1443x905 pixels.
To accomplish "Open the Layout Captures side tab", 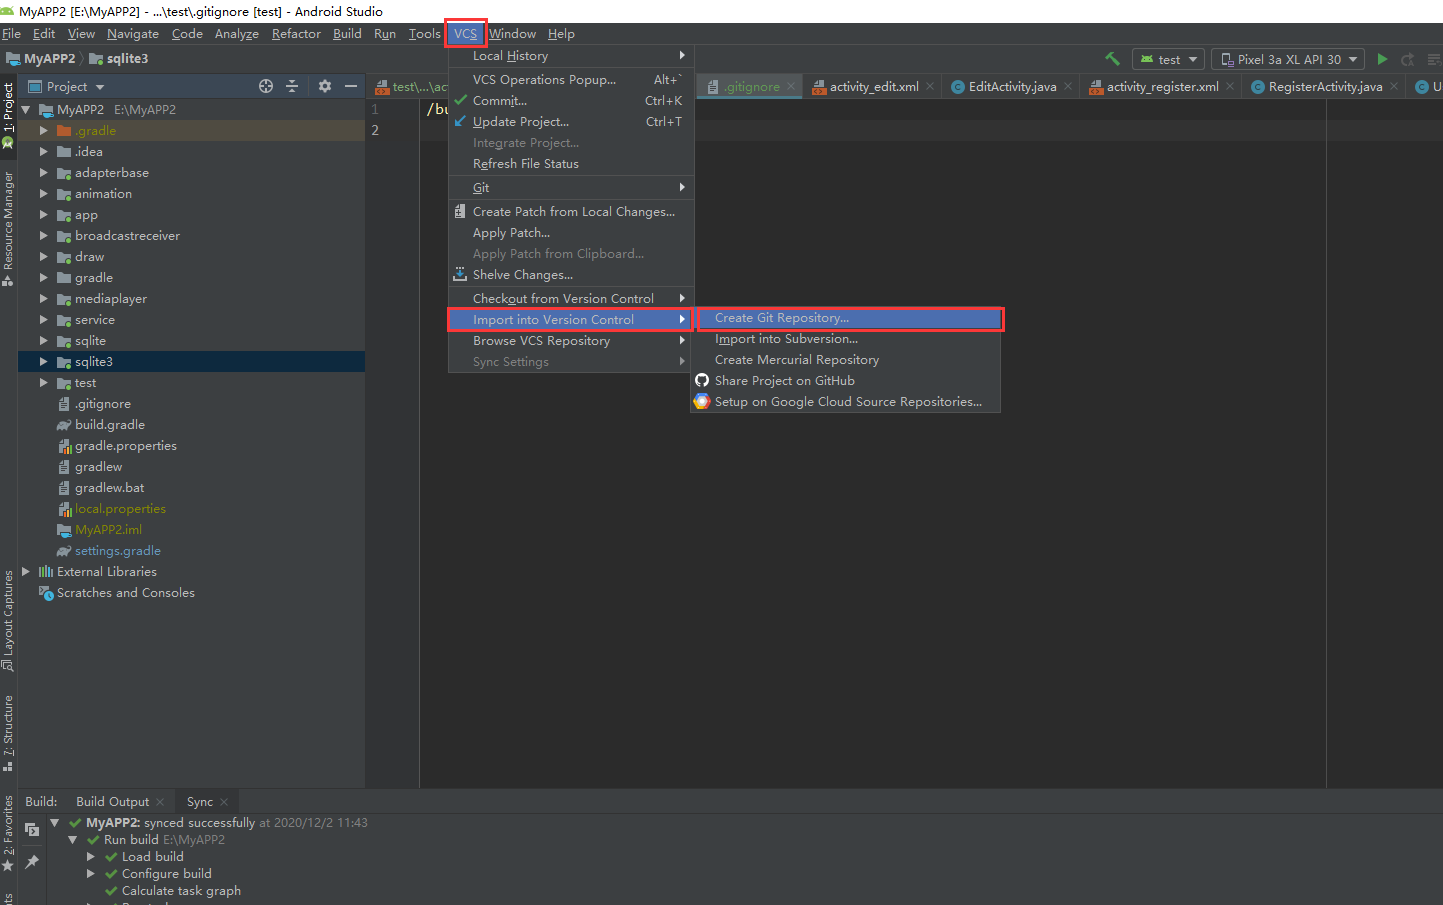I will click(x=8, y=620).
